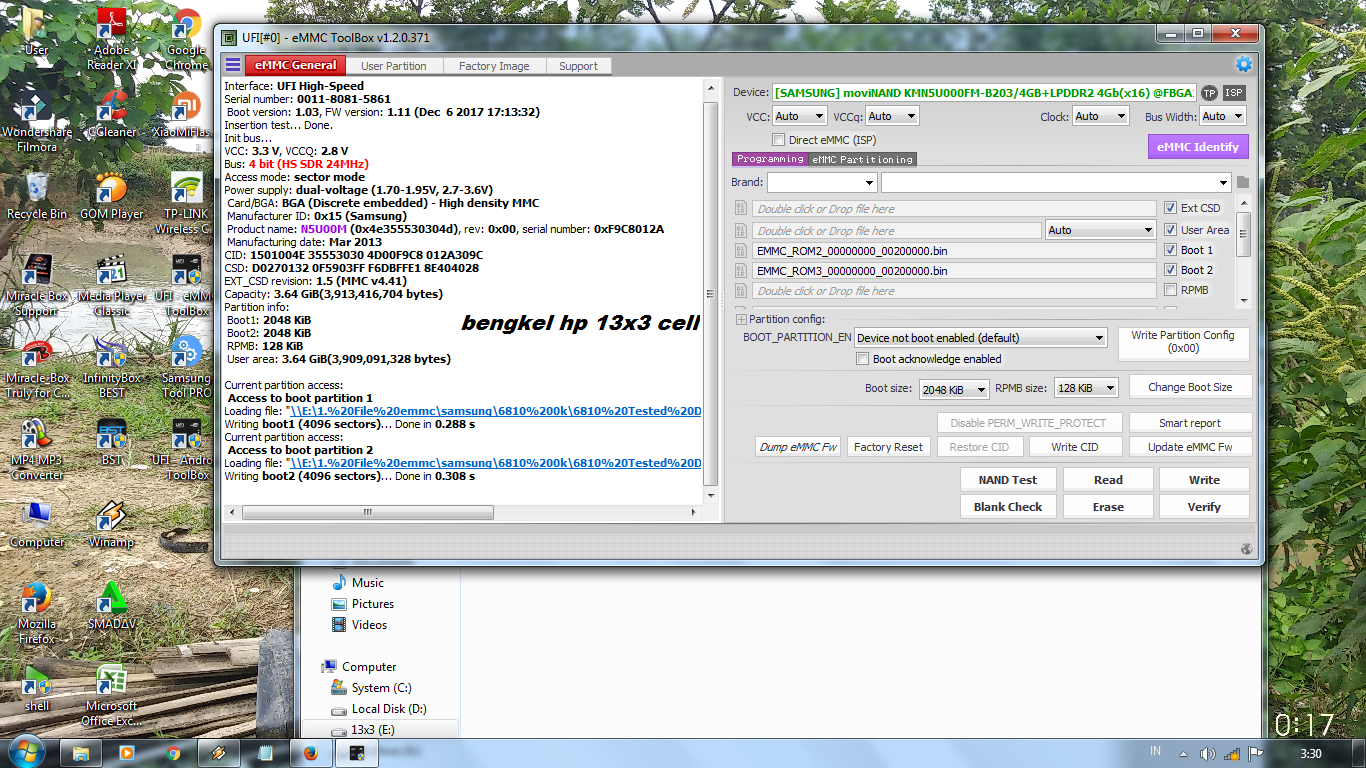Open the Bus Width dropdown

pyautogui.click(x=1222, y=116)
